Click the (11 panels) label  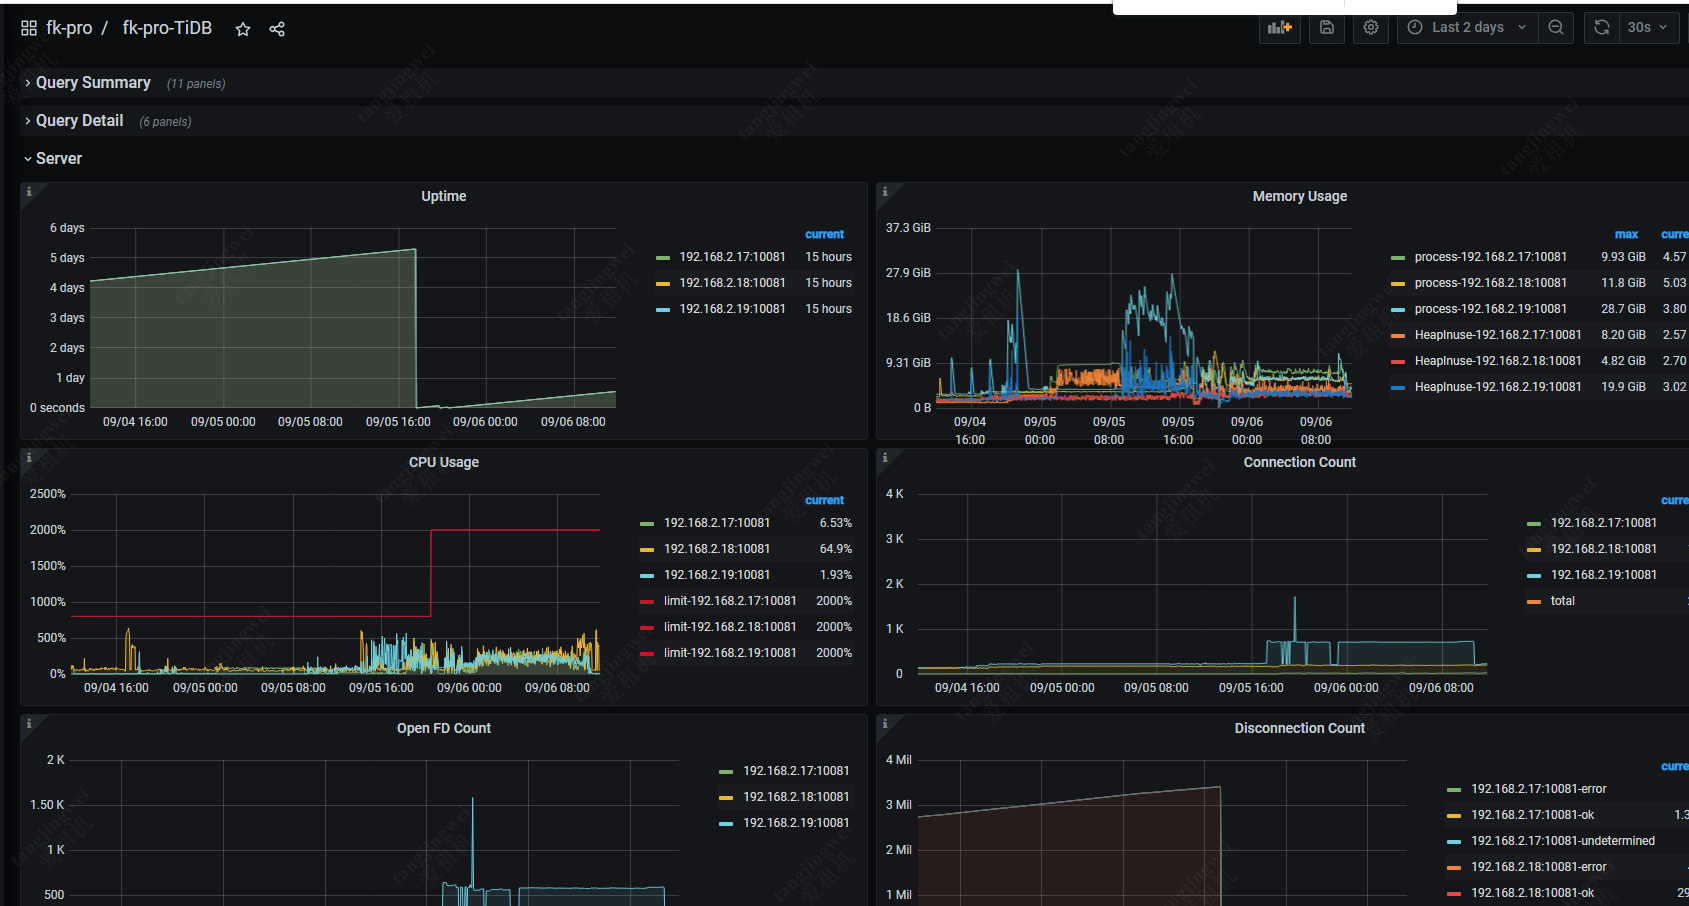(196, 84)
